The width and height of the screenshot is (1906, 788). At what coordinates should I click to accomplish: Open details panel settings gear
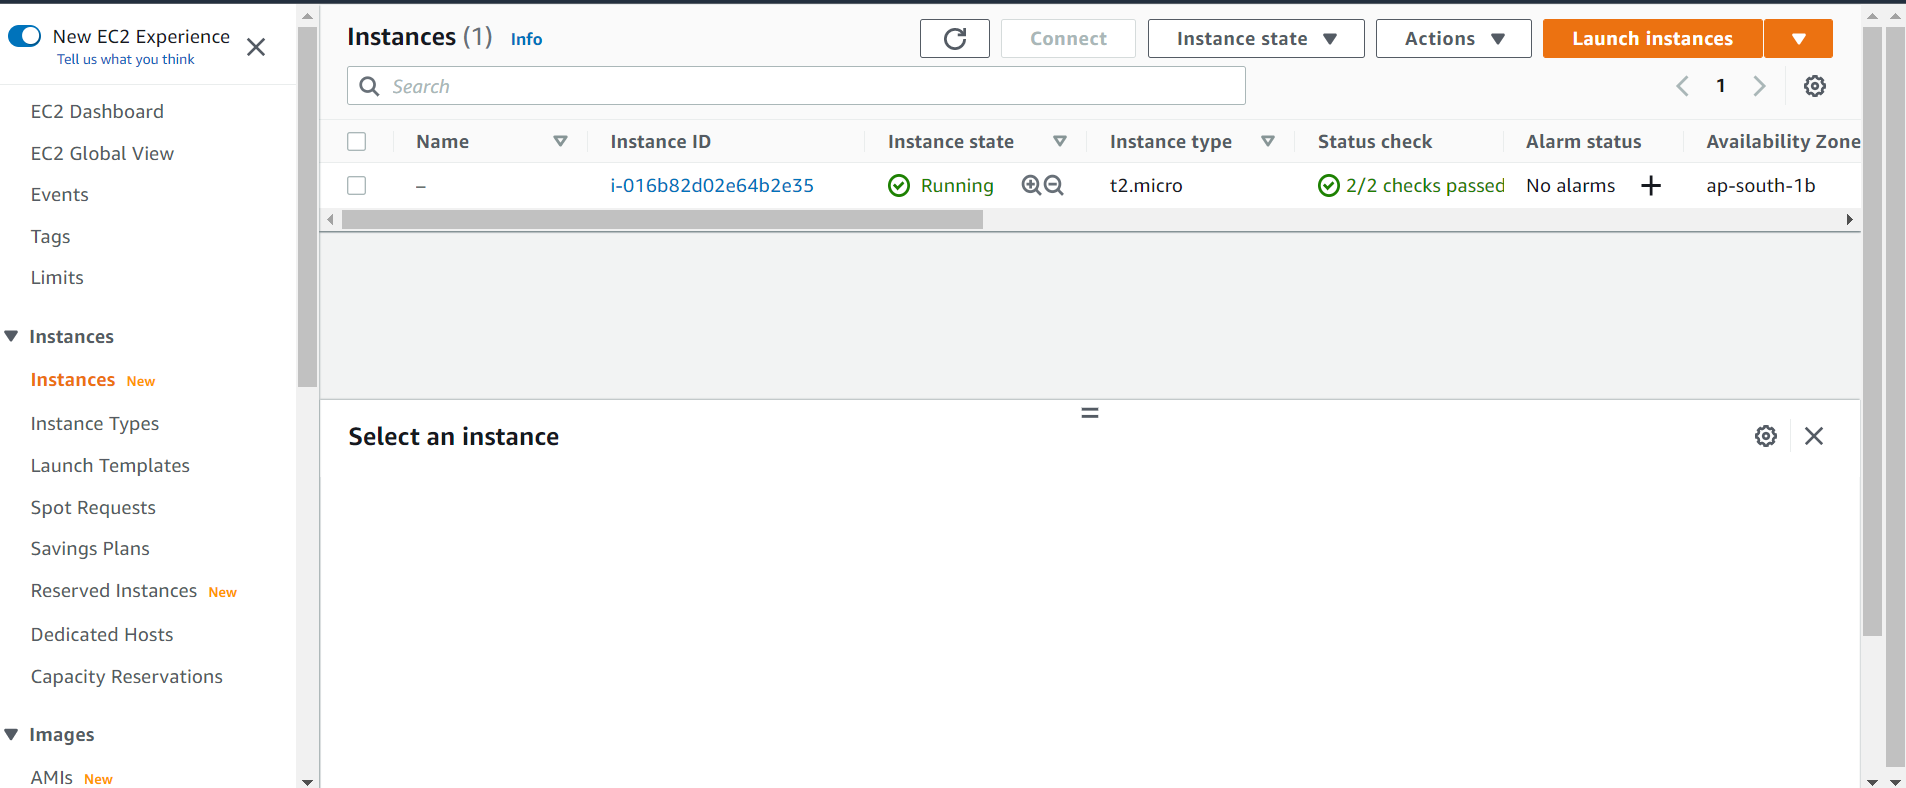point(1766,436)
